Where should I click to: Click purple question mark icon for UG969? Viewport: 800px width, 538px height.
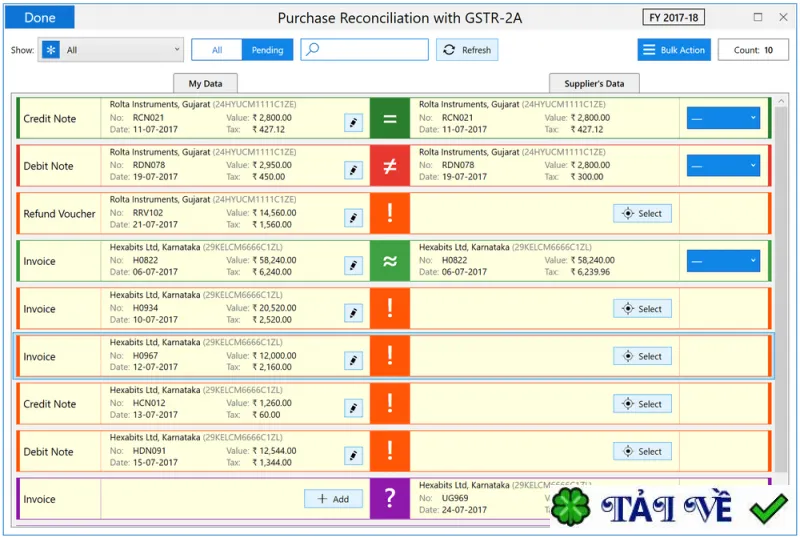pos(390,499)
